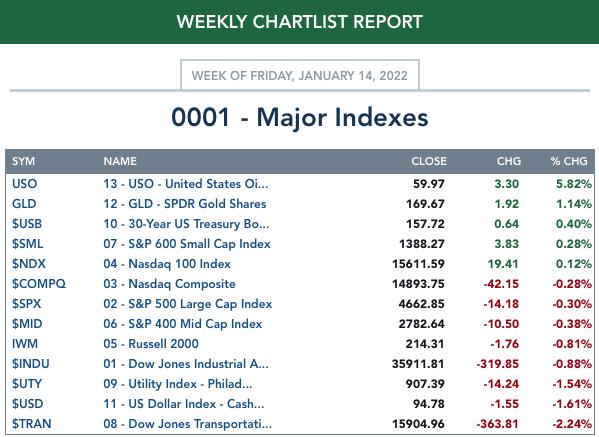
Task: Open the US Dollar Index chart
Action: pyautogui.click(x=184, y=404)
